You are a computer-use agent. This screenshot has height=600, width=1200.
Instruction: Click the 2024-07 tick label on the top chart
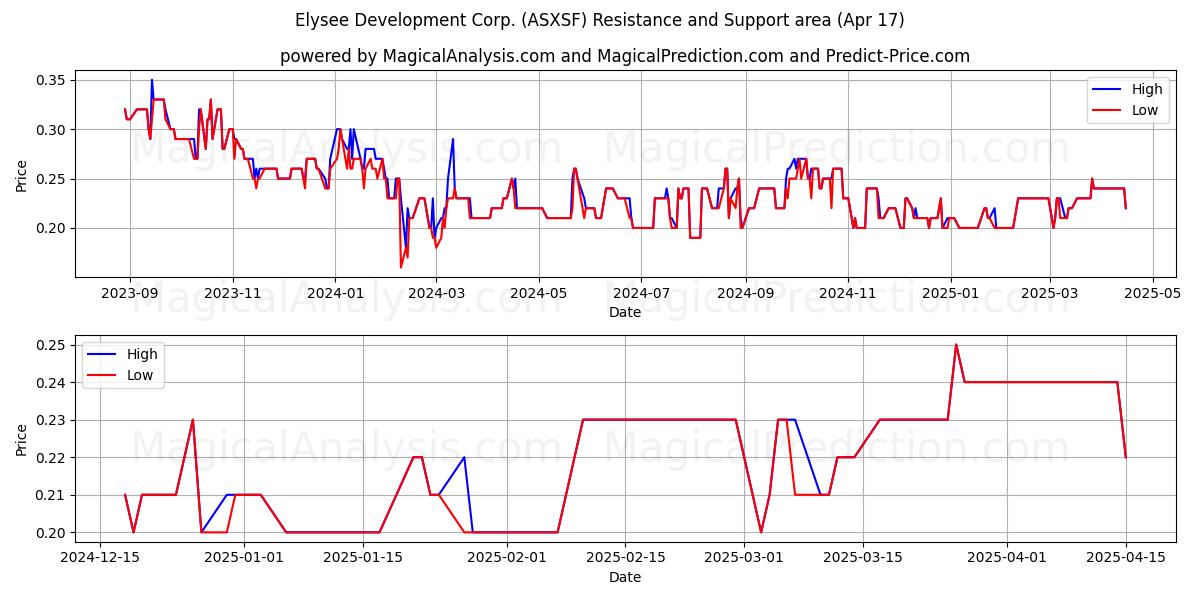pos(640,294)
